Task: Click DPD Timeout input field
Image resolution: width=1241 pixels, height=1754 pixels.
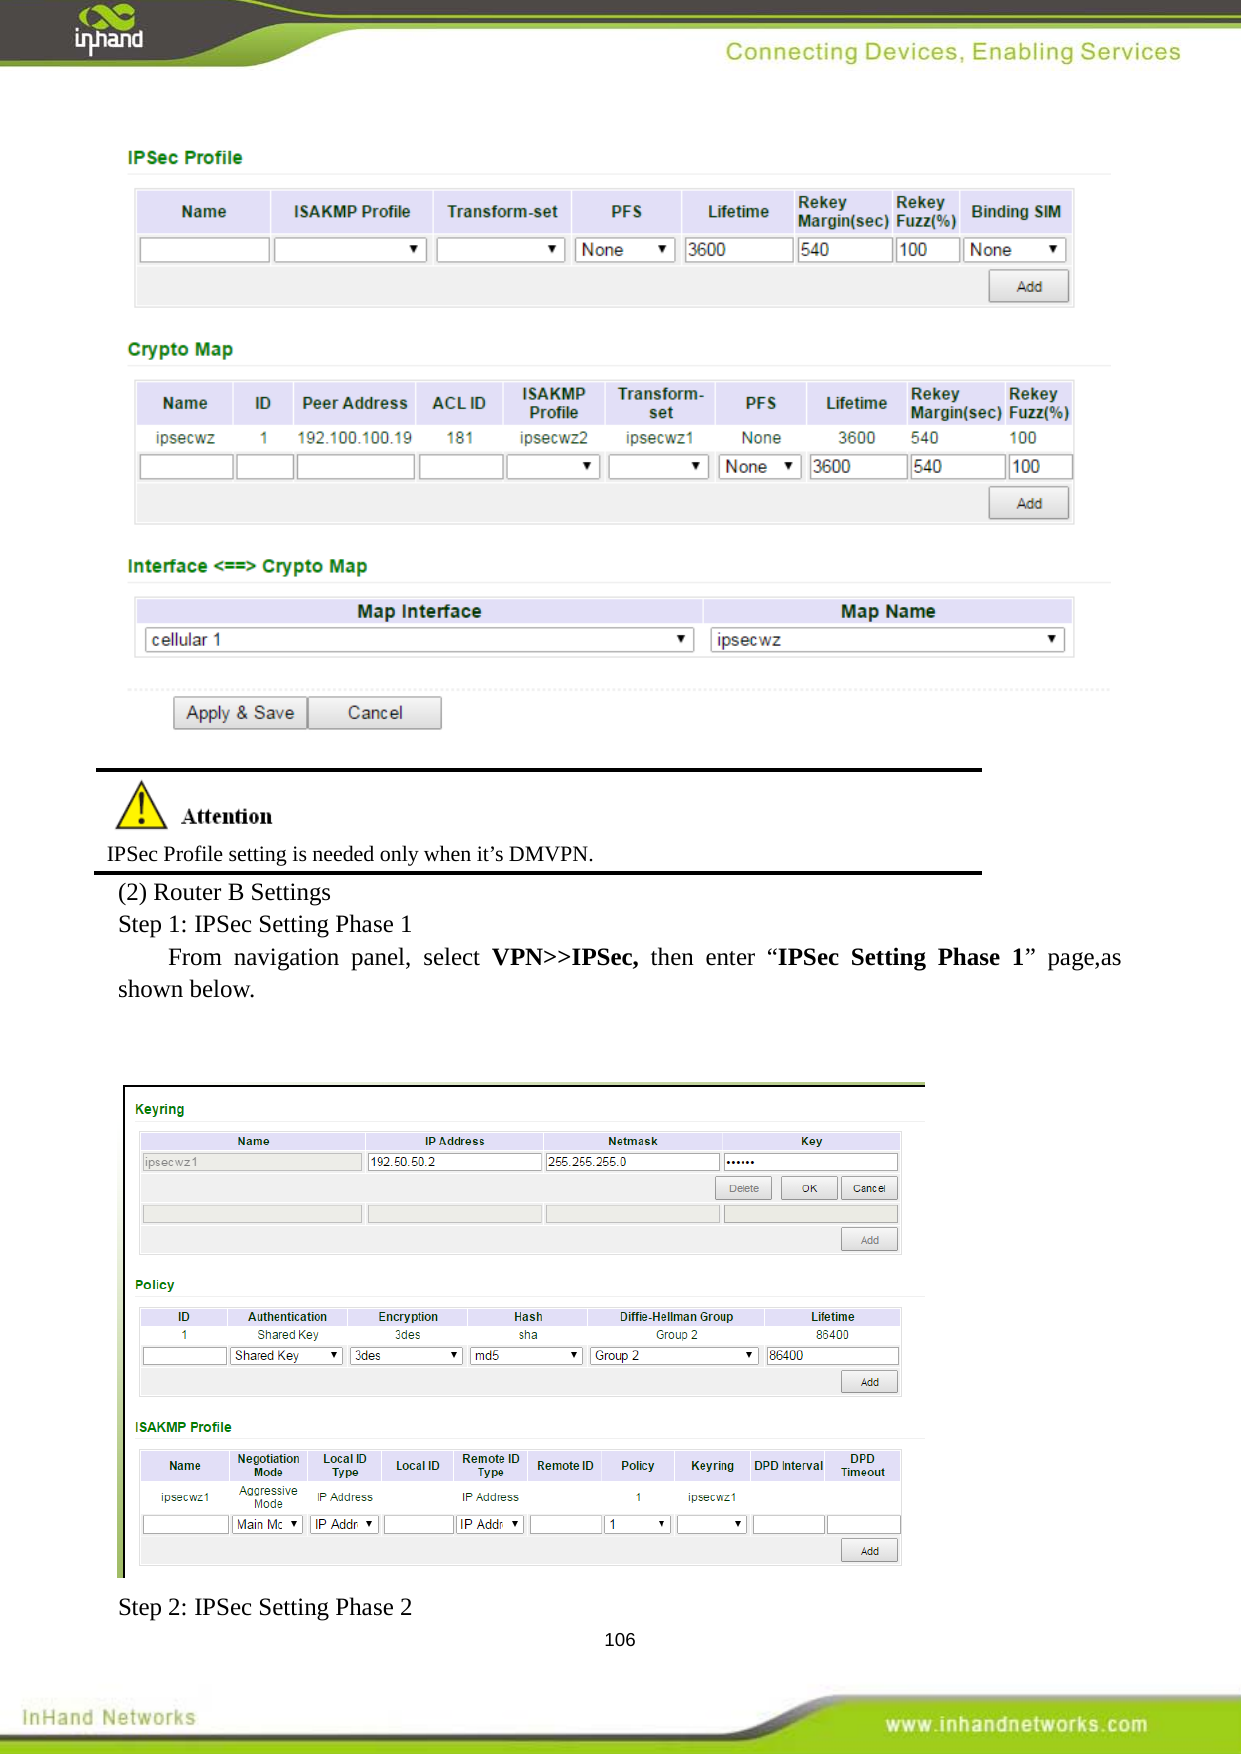Action: coord(863,1524)
